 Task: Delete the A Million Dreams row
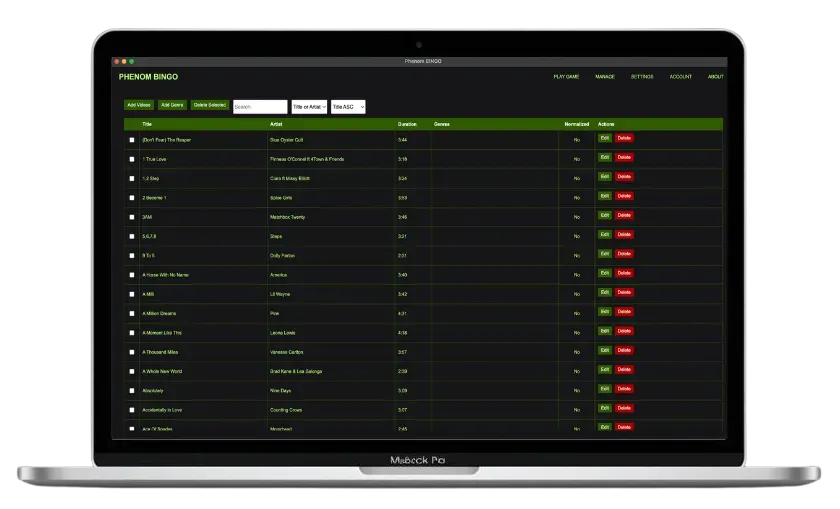[624, 312]
